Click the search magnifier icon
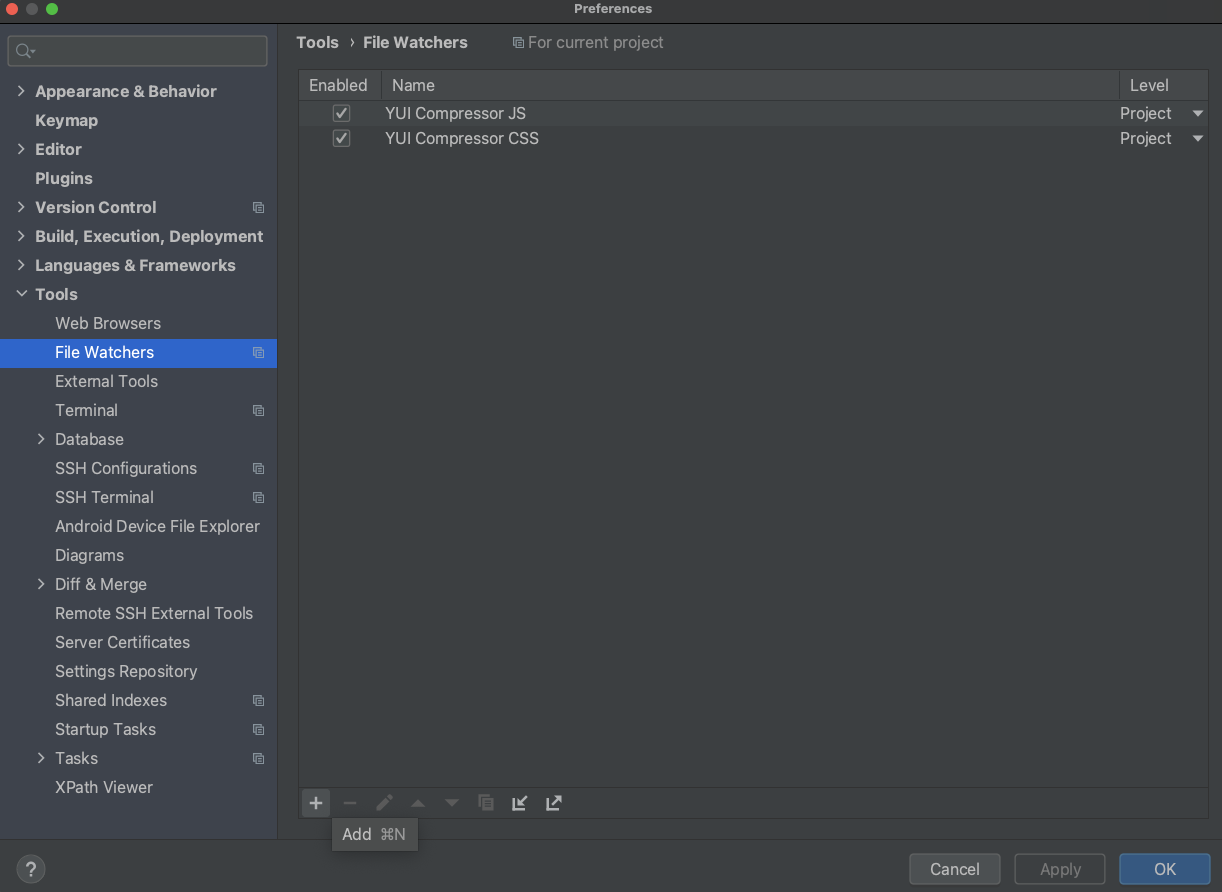This screenshot has height=892, width=1222. (x=25, y=51)
